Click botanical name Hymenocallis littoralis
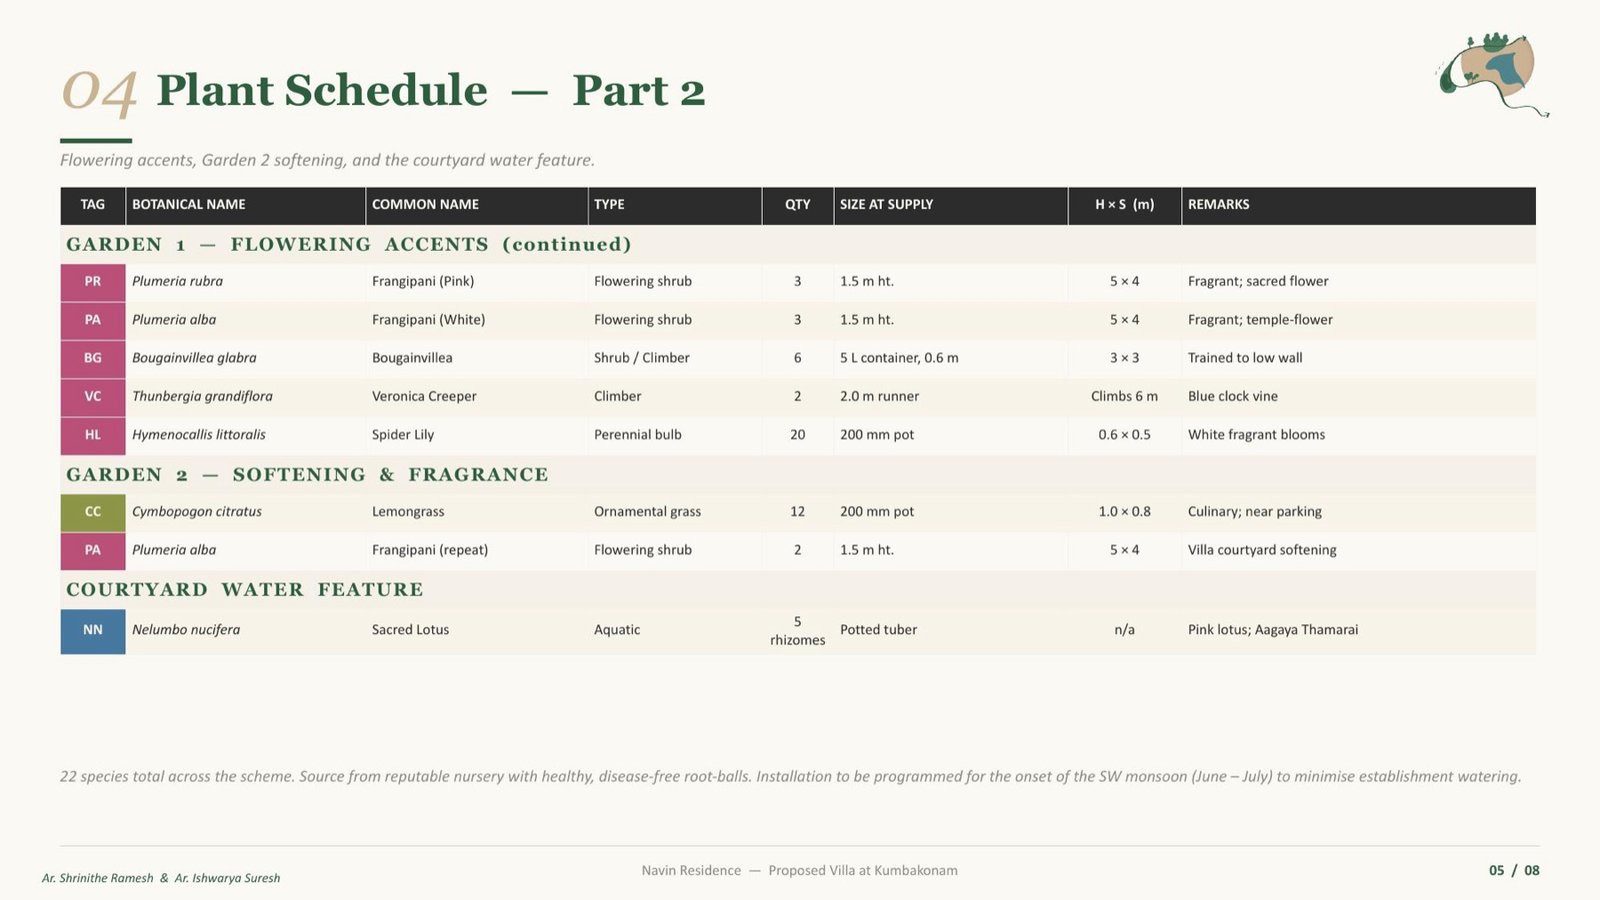 (x=199, y=435)
